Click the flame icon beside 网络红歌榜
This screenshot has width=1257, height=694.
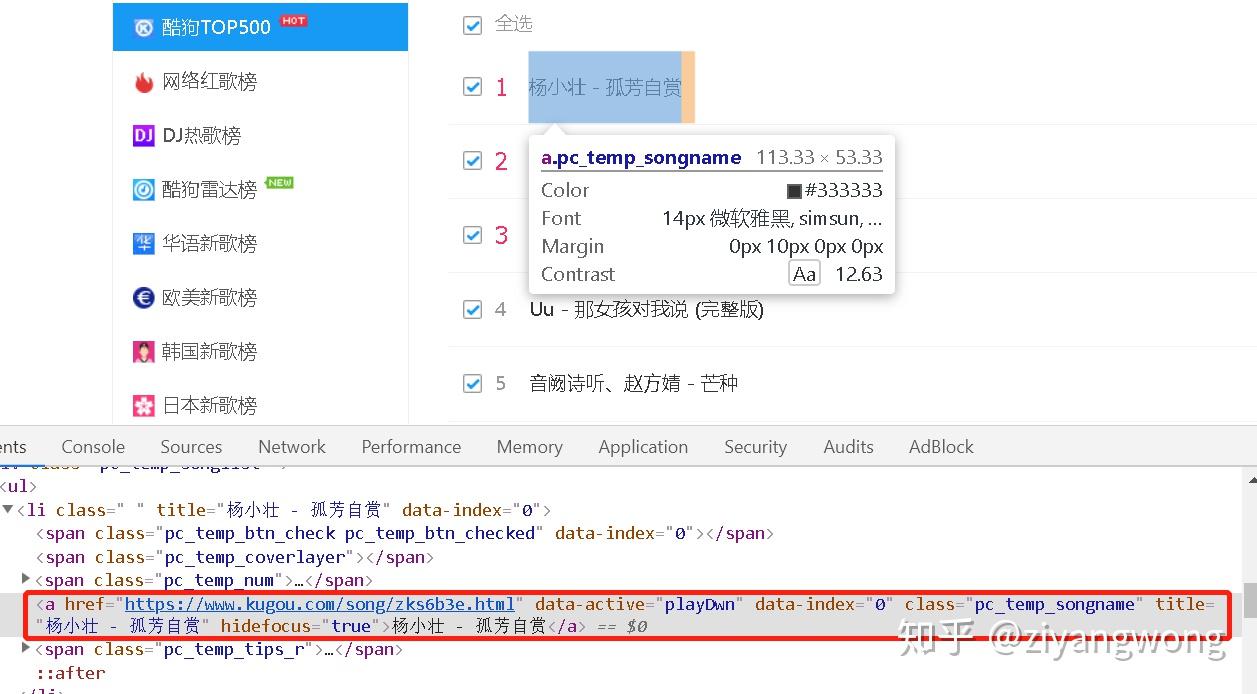pos(145,82)
